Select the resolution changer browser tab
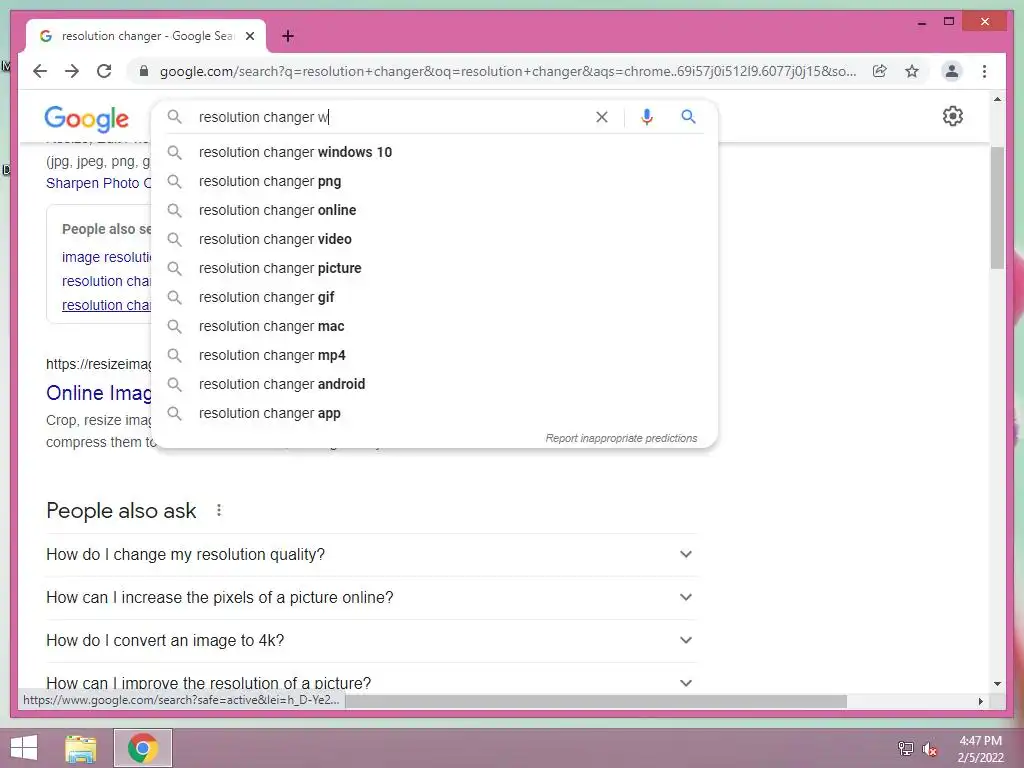The width and height of the screenshot is (1024, 768). click(146, 36)
